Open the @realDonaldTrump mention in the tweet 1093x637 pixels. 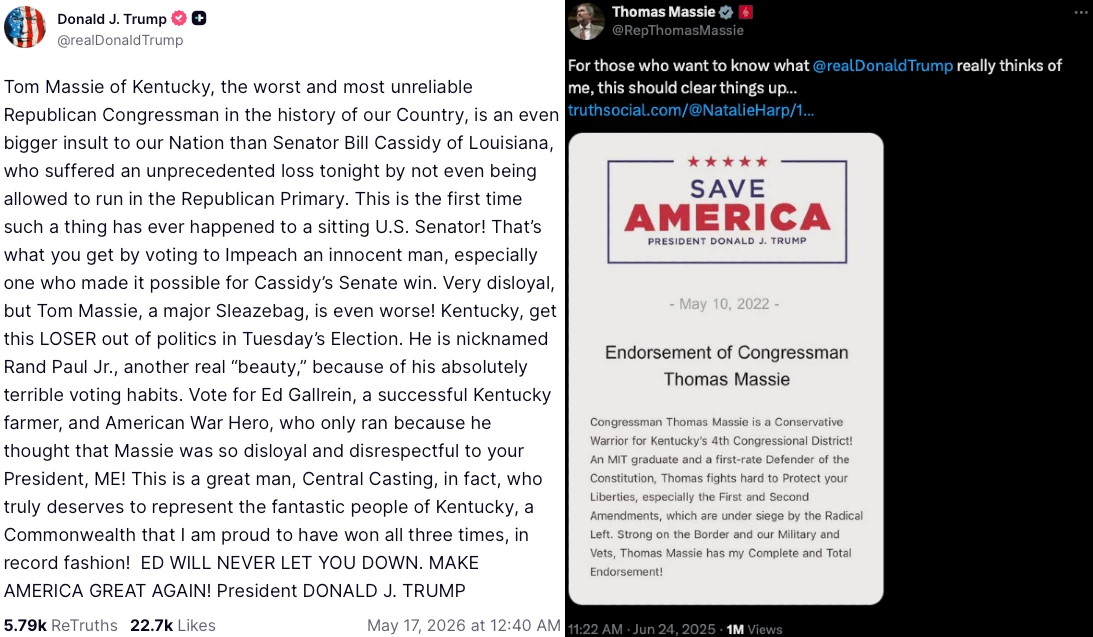pos(882,66)
